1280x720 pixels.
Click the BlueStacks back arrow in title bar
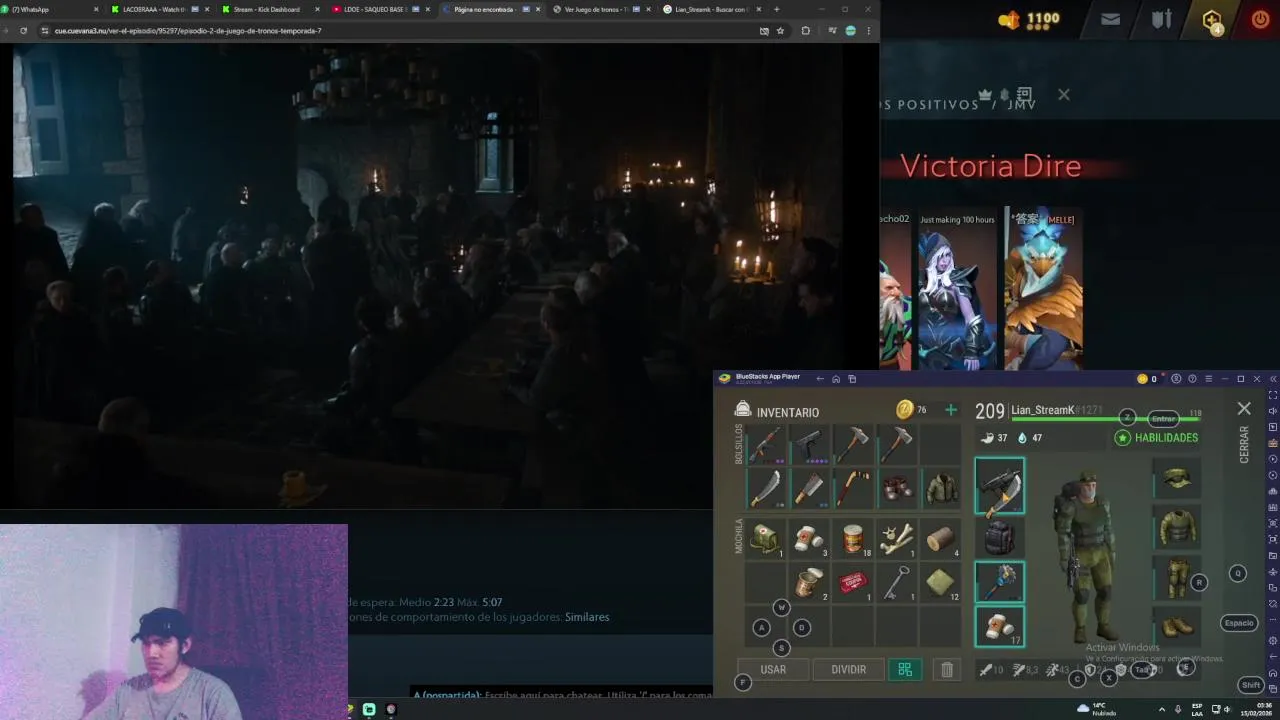tap(820, 379)
